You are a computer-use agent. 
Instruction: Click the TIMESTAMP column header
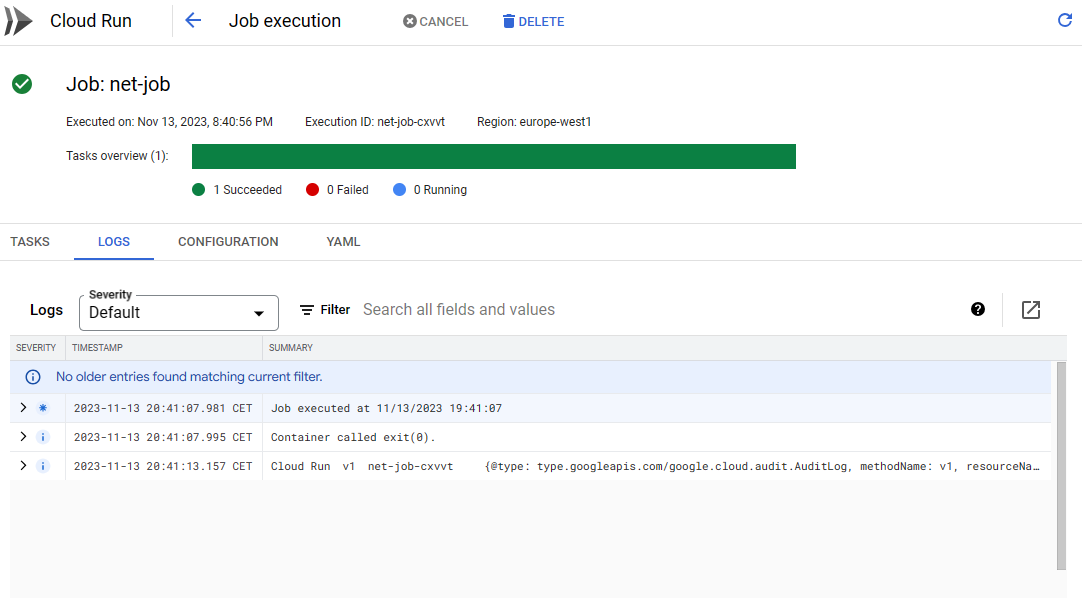pyautogui.click(x=97, y=348)
